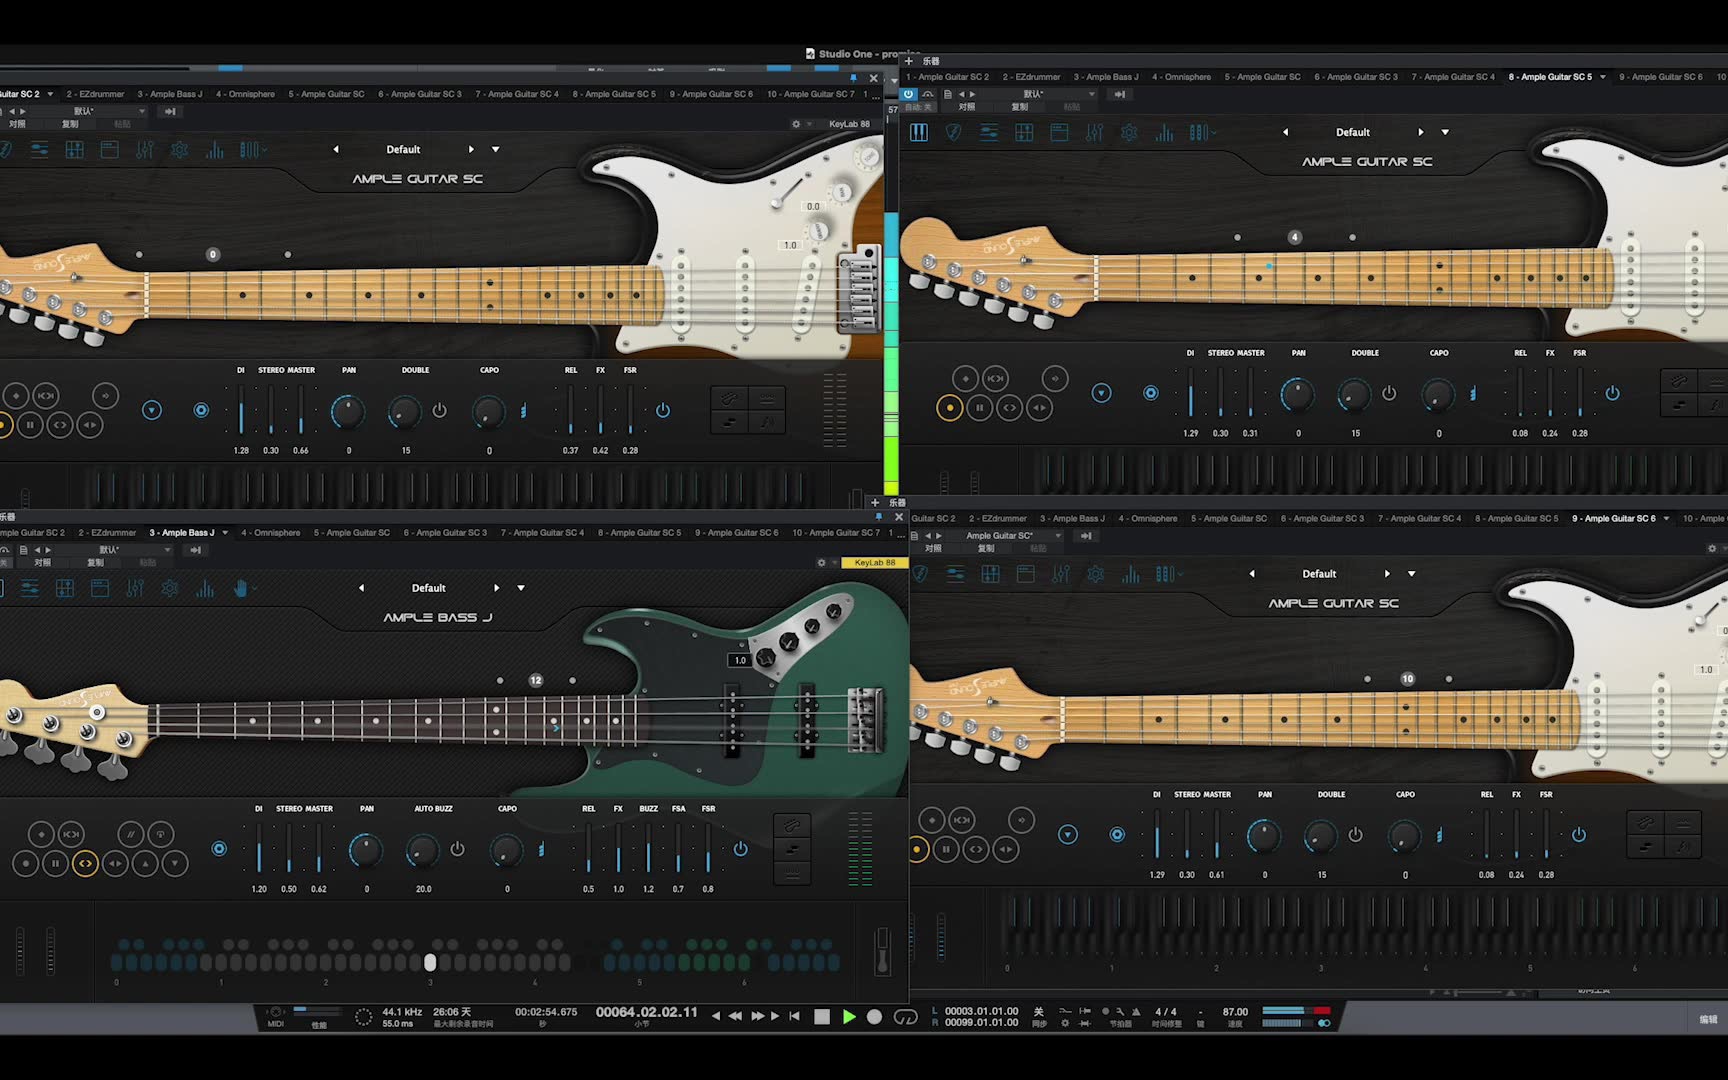Open preset menu arrow in Guitar SC 6 window
Screen dimensions: 1728x1080
1412,574
